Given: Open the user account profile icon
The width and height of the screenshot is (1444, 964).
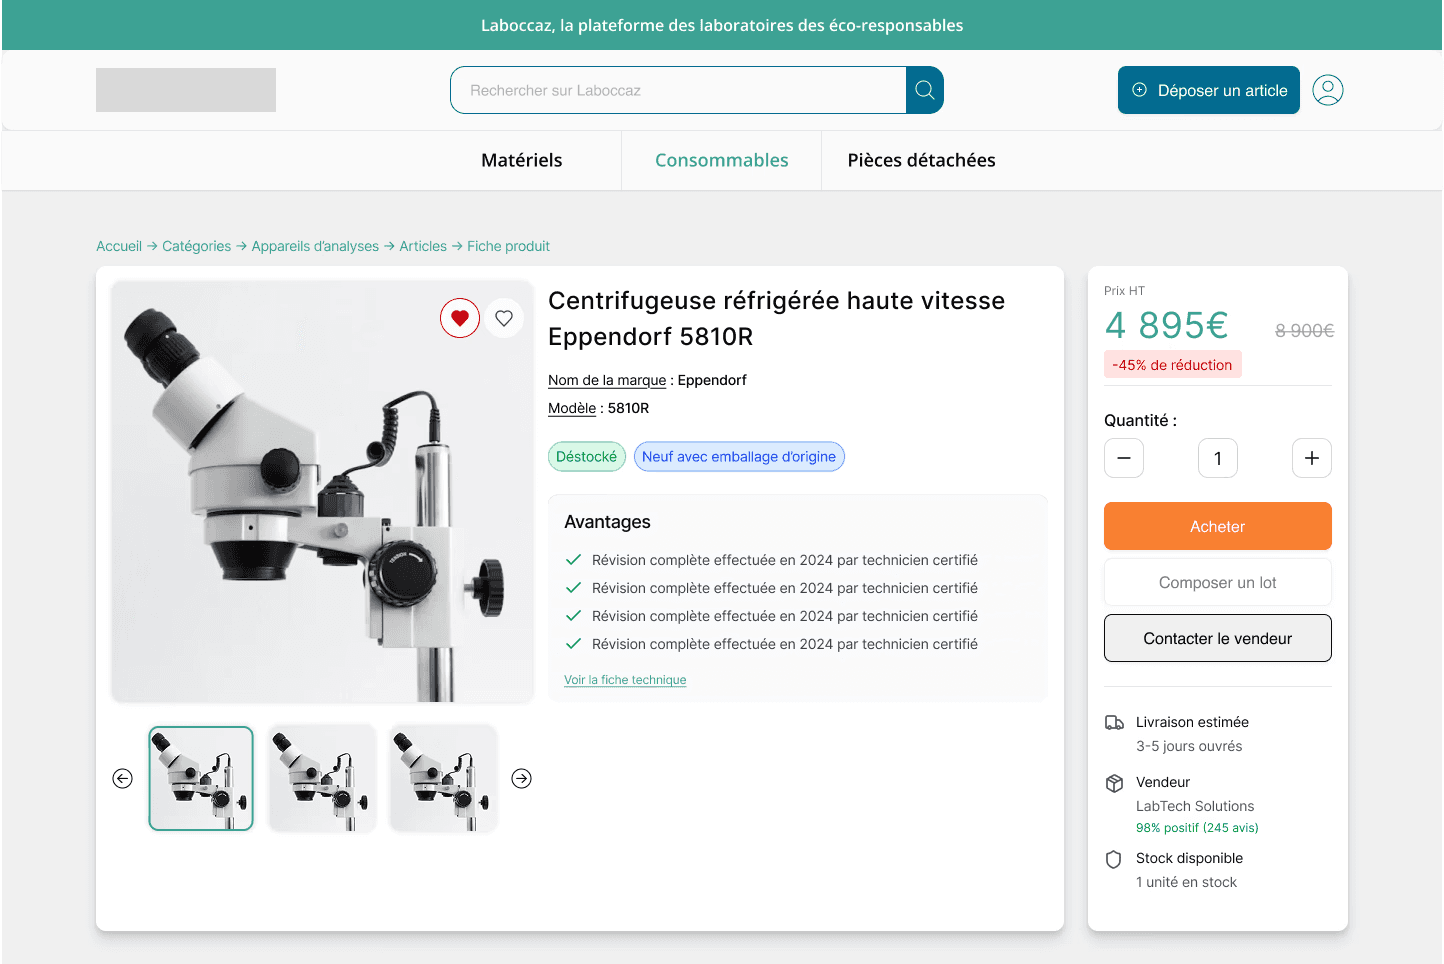Looking at the screenshot, I should [x=1328, y=90].
